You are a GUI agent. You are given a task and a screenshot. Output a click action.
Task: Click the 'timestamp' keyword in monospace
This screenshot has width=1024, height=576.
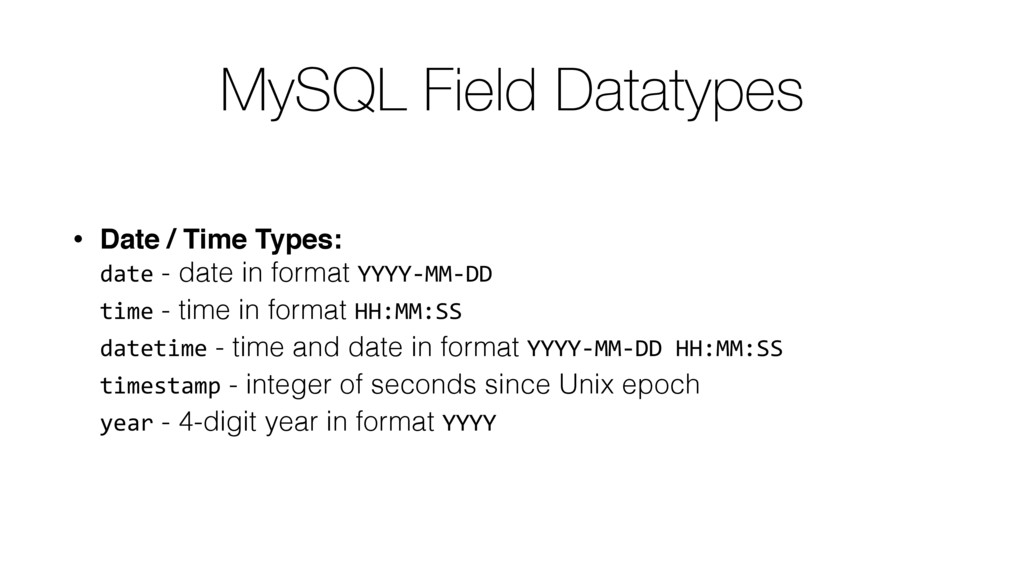click(161, 385)
